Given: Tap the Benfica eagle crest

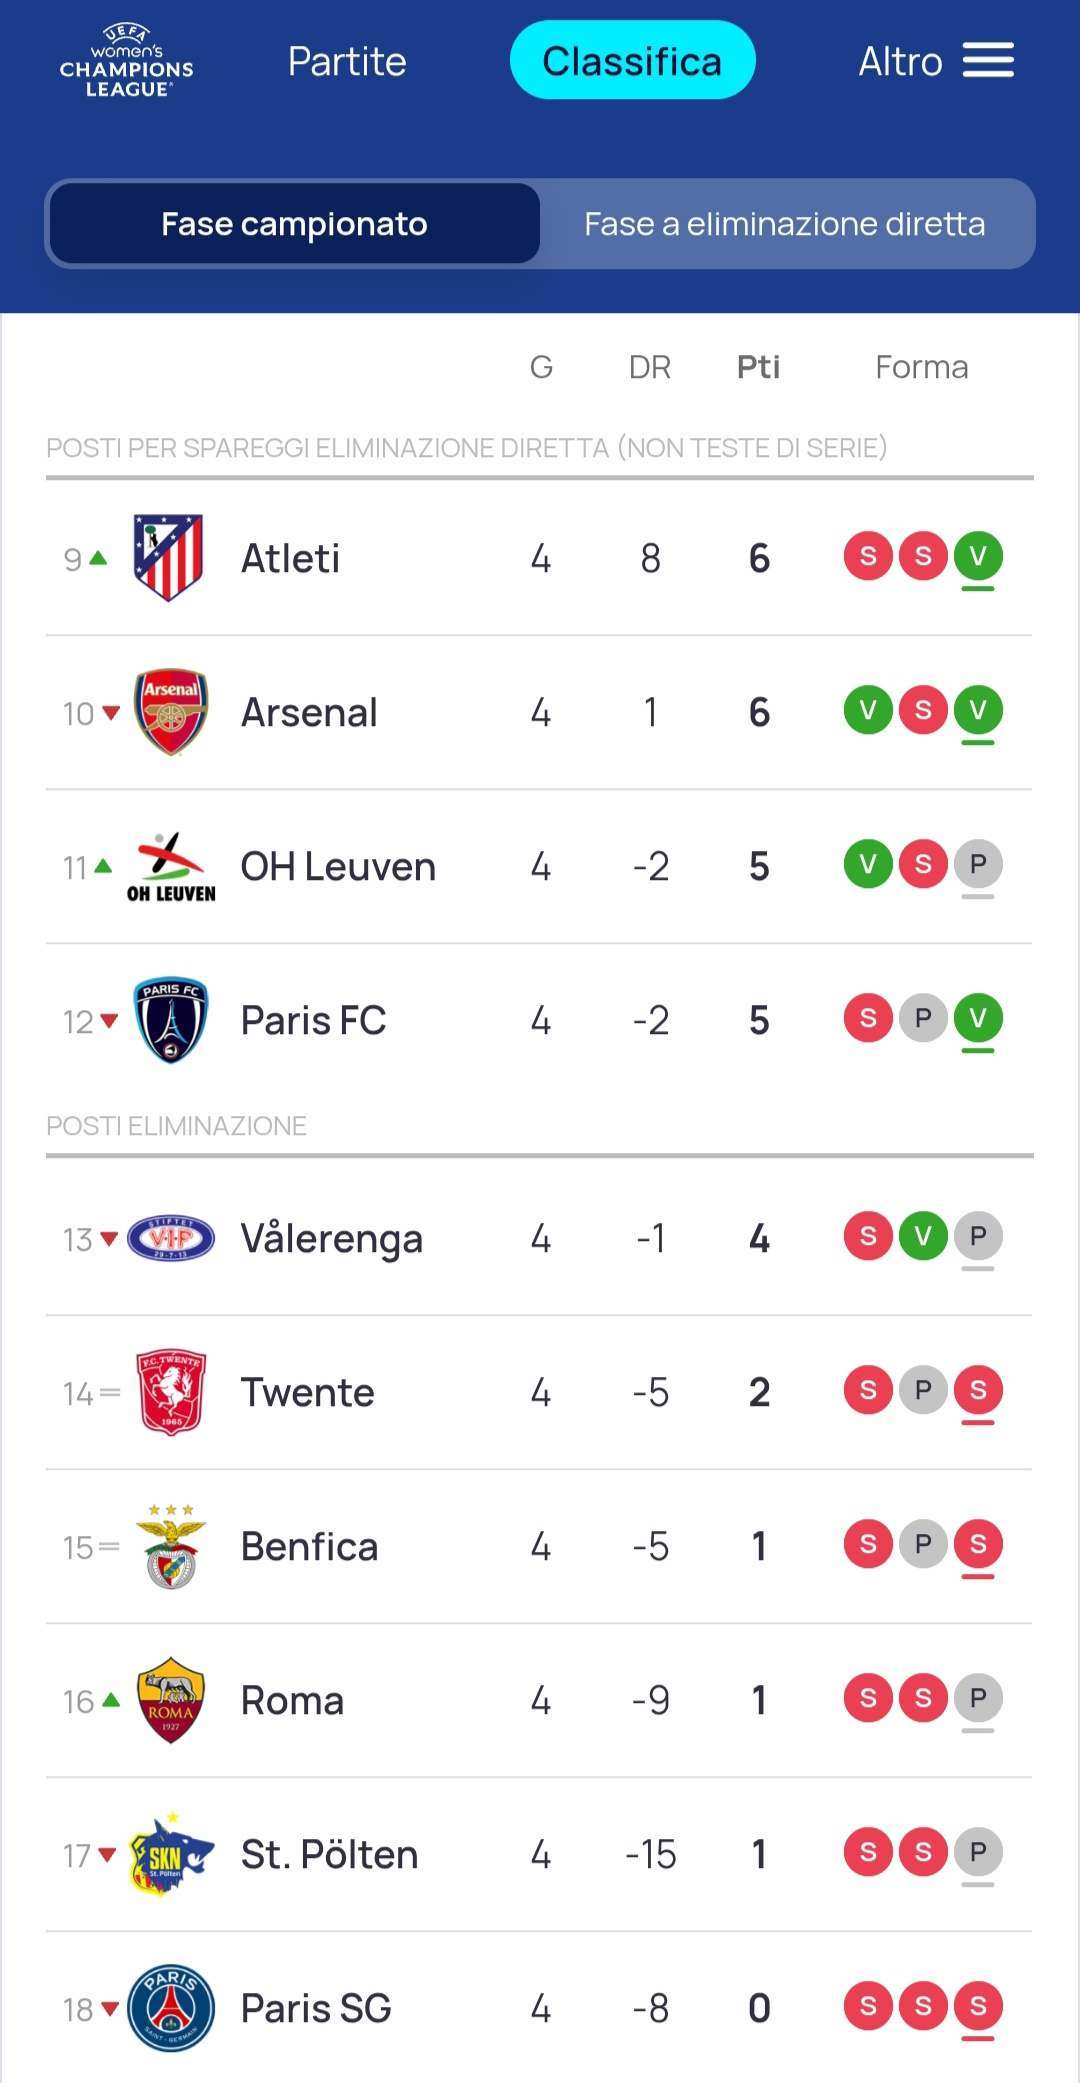Looking at the screenshot, I should (171, 1546).
